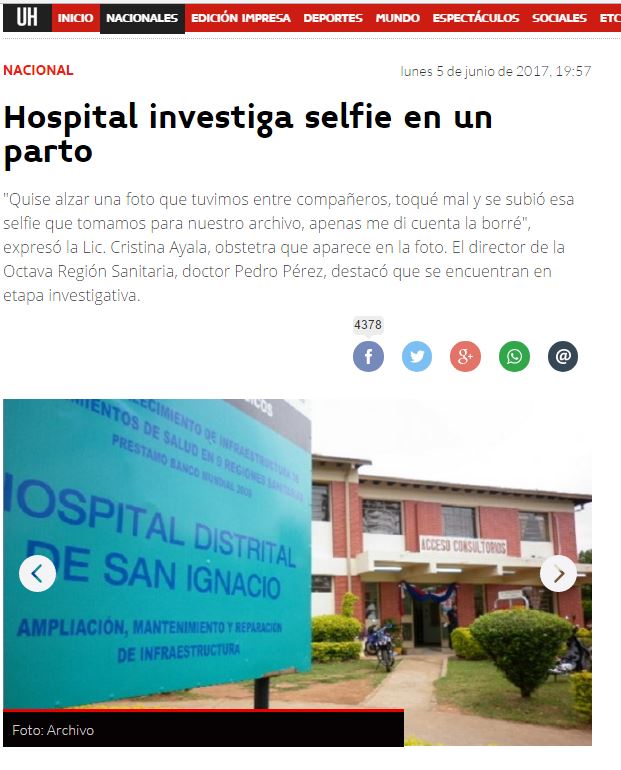Navigate to Mundo section

coord(397,18)
